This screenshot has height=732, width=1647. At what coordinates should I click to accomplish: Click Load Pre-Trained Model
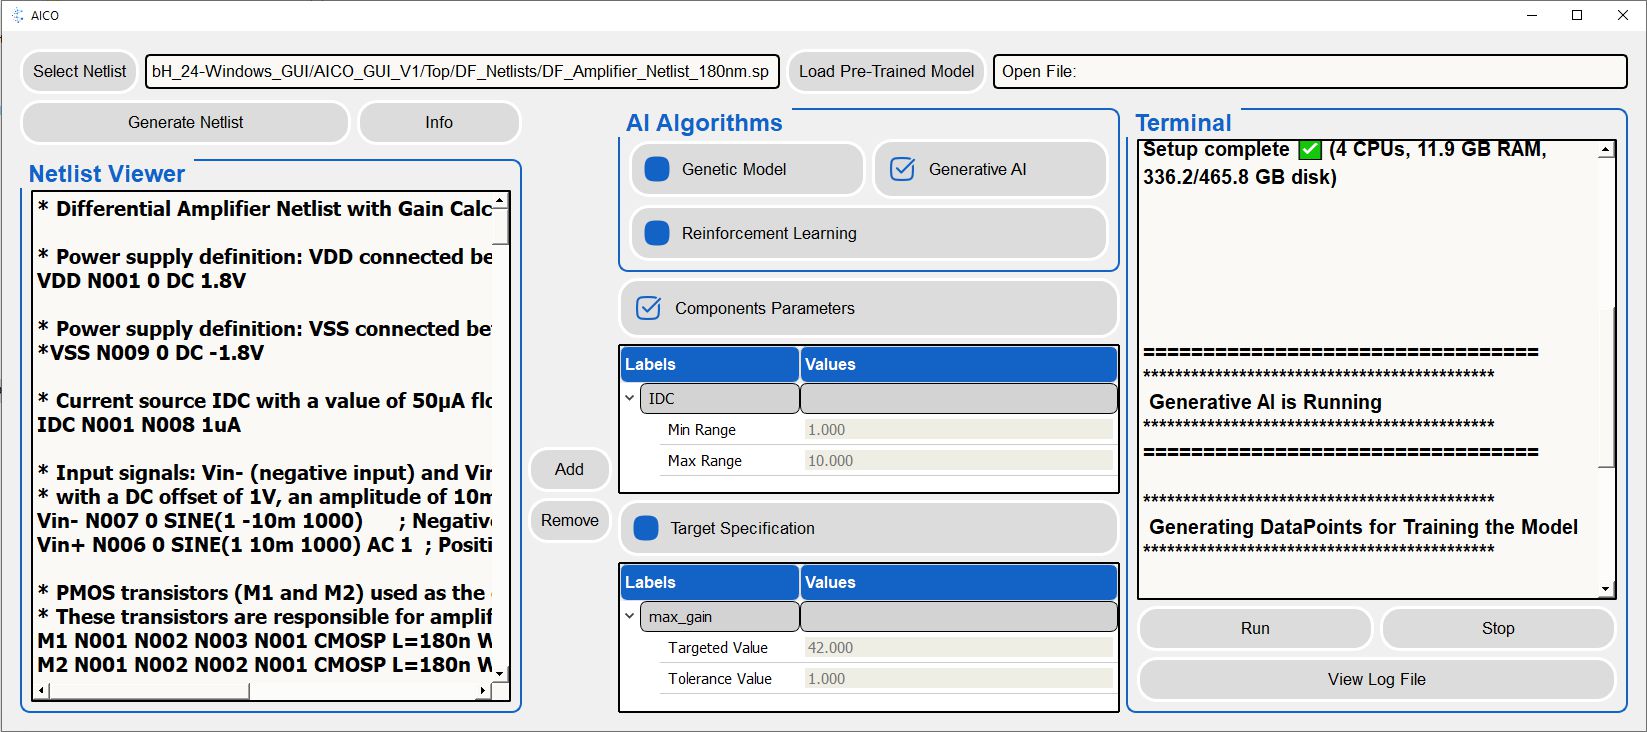pos(885,71)
